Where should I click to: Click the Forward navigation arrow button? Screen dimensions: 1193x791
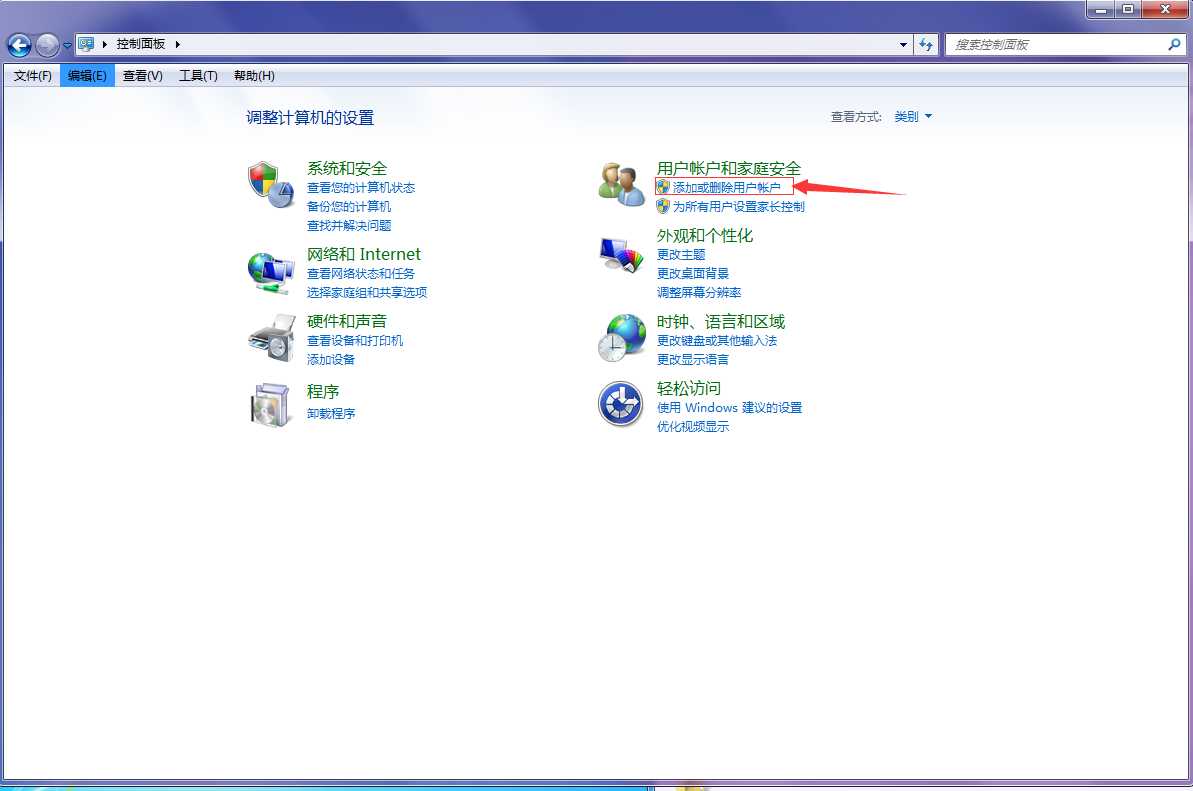pos(47,45)
